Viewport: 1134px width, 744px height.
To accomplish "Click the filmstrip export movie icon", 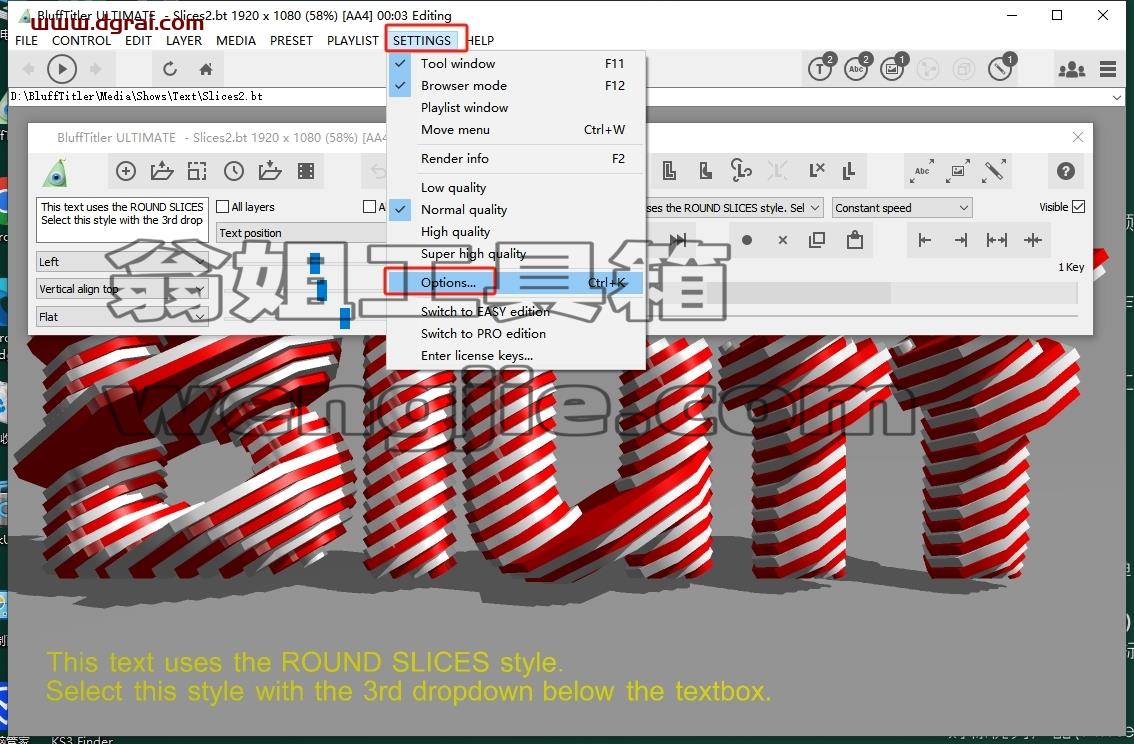I will pyautogui.click(x=306, y=171).
